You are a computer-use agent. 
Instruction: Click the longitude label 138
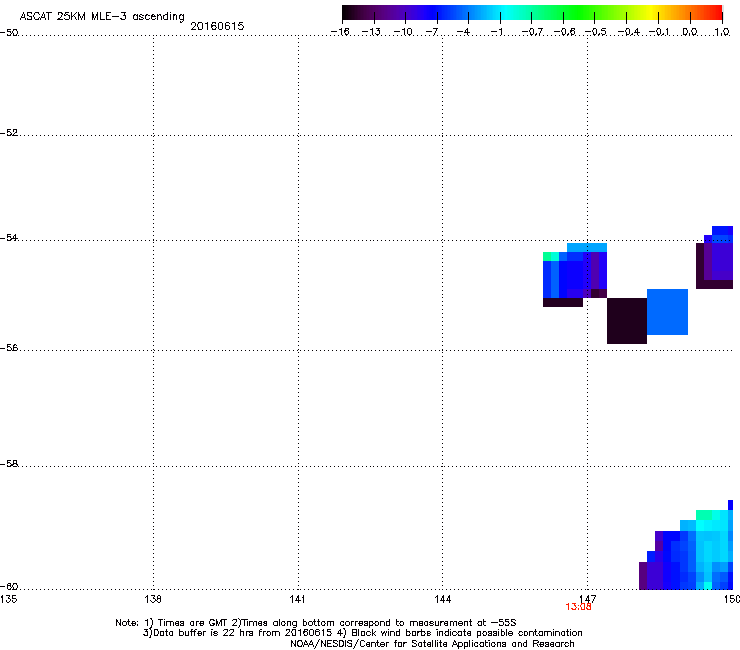[153, 599]
